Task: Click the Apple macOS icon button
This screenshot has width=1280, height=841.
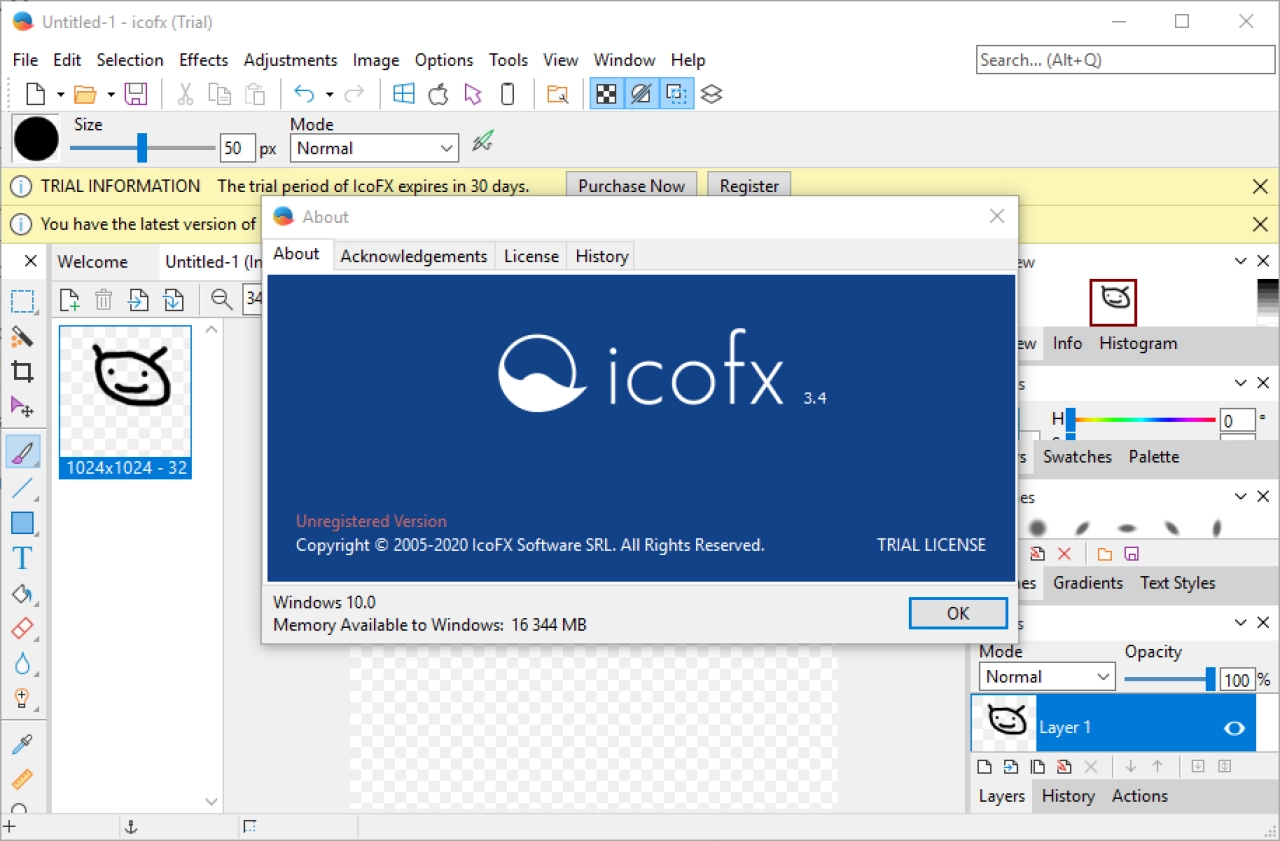Action: (x=438, y=94)
